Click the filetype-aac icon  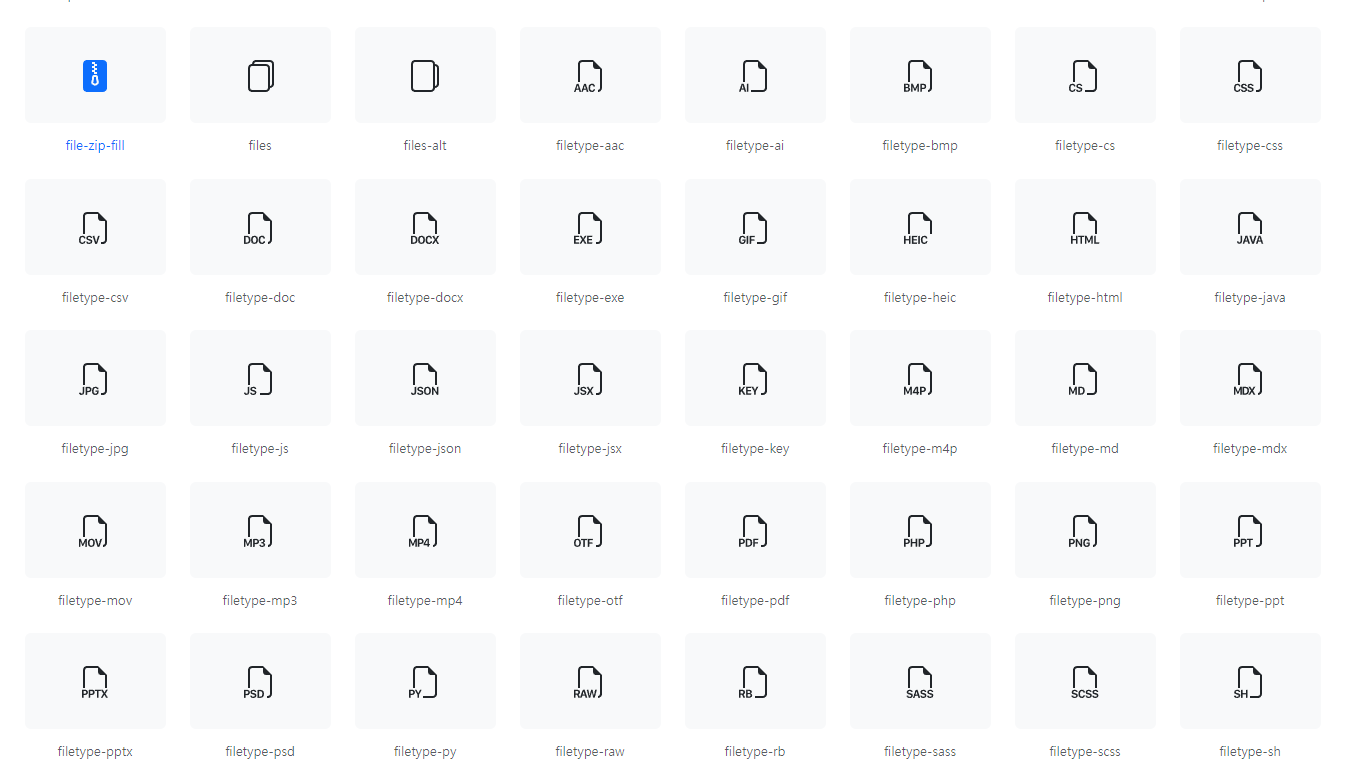590,76
